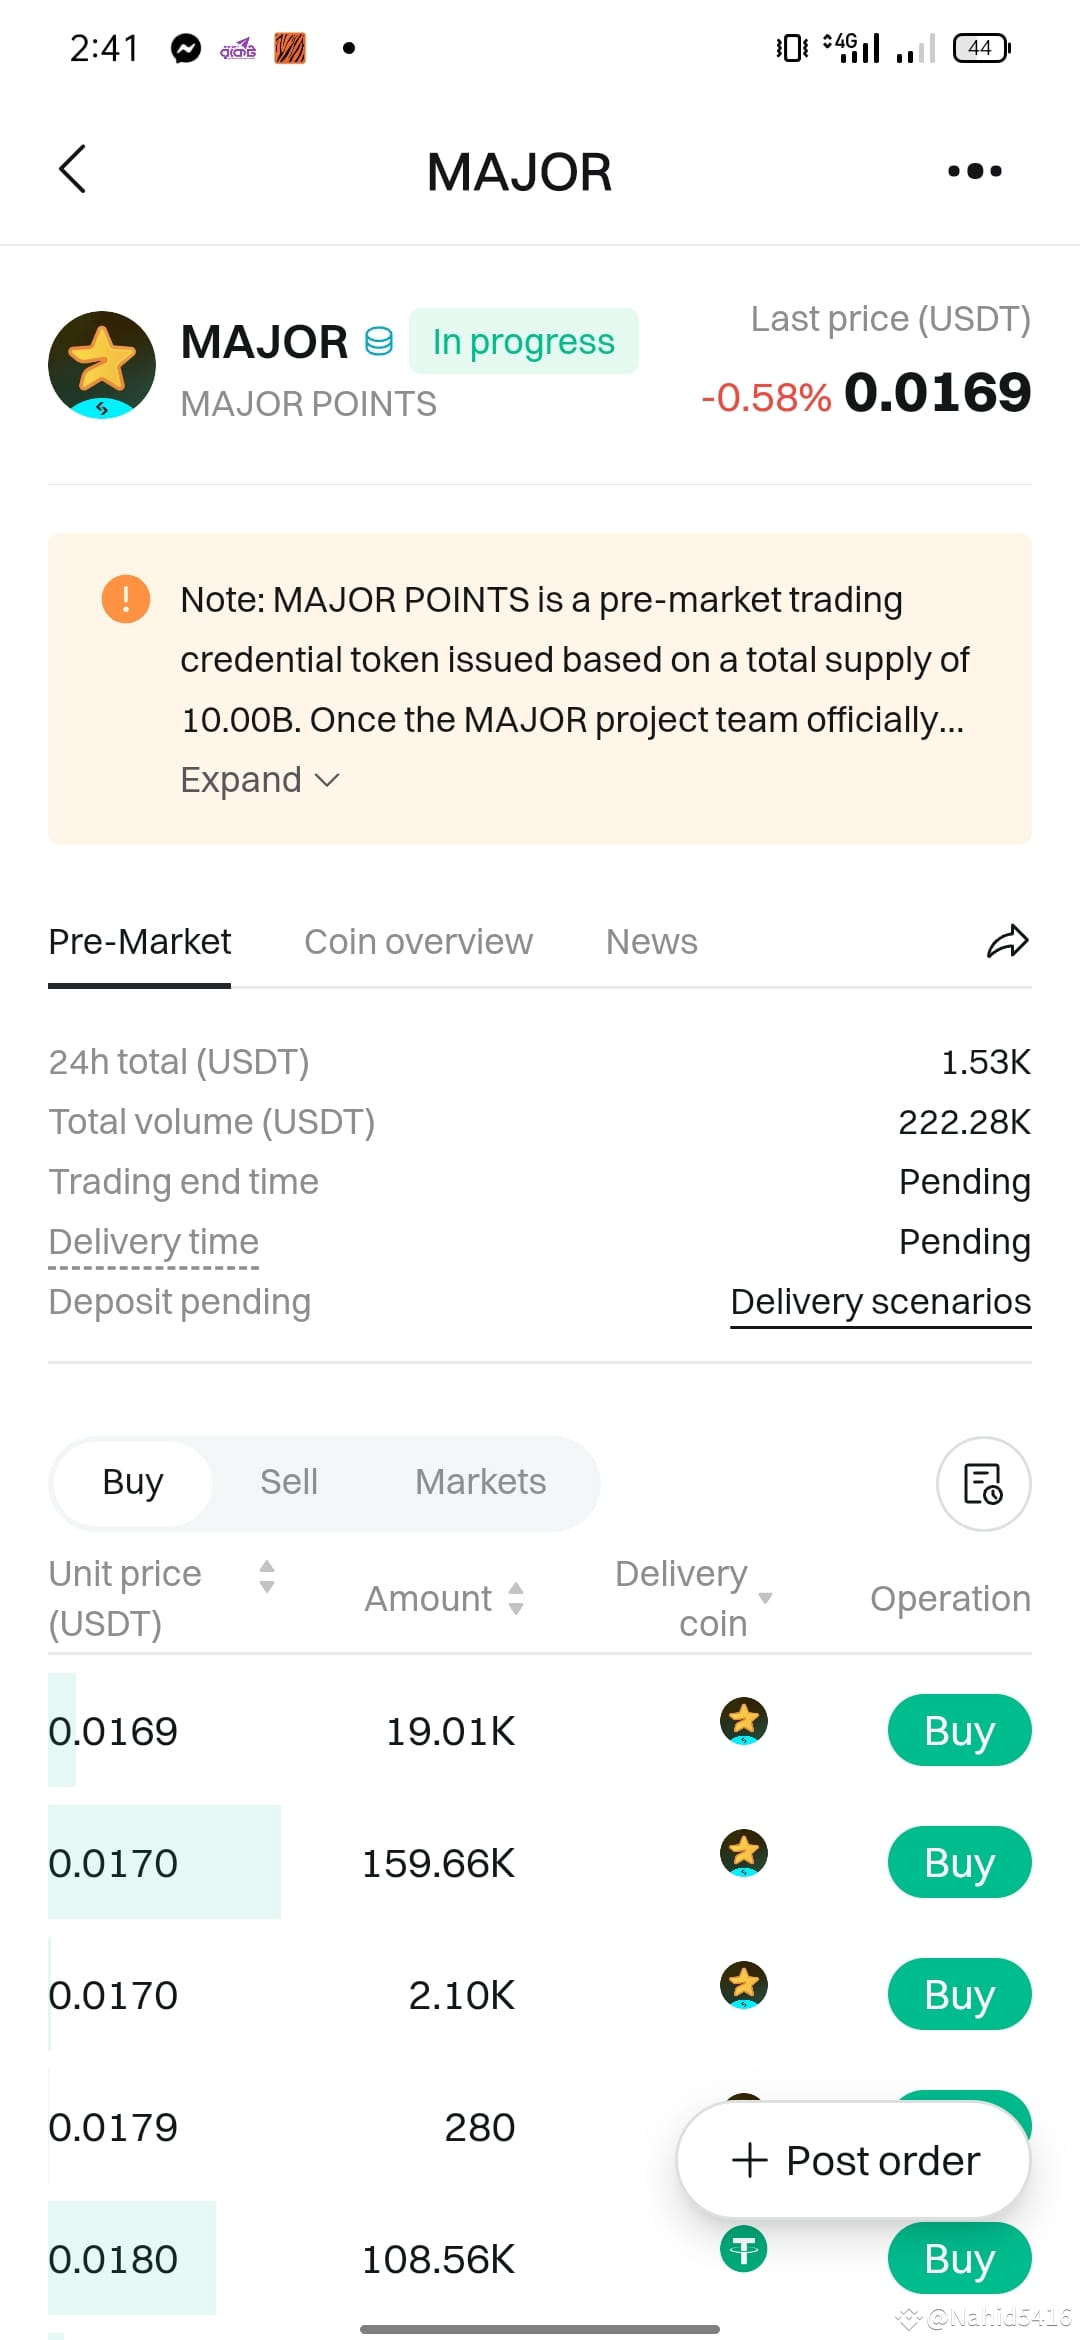Tap the Messenger notification icon
The width and height of the screenshot is (1080, 2340).
tap(186, 48)
